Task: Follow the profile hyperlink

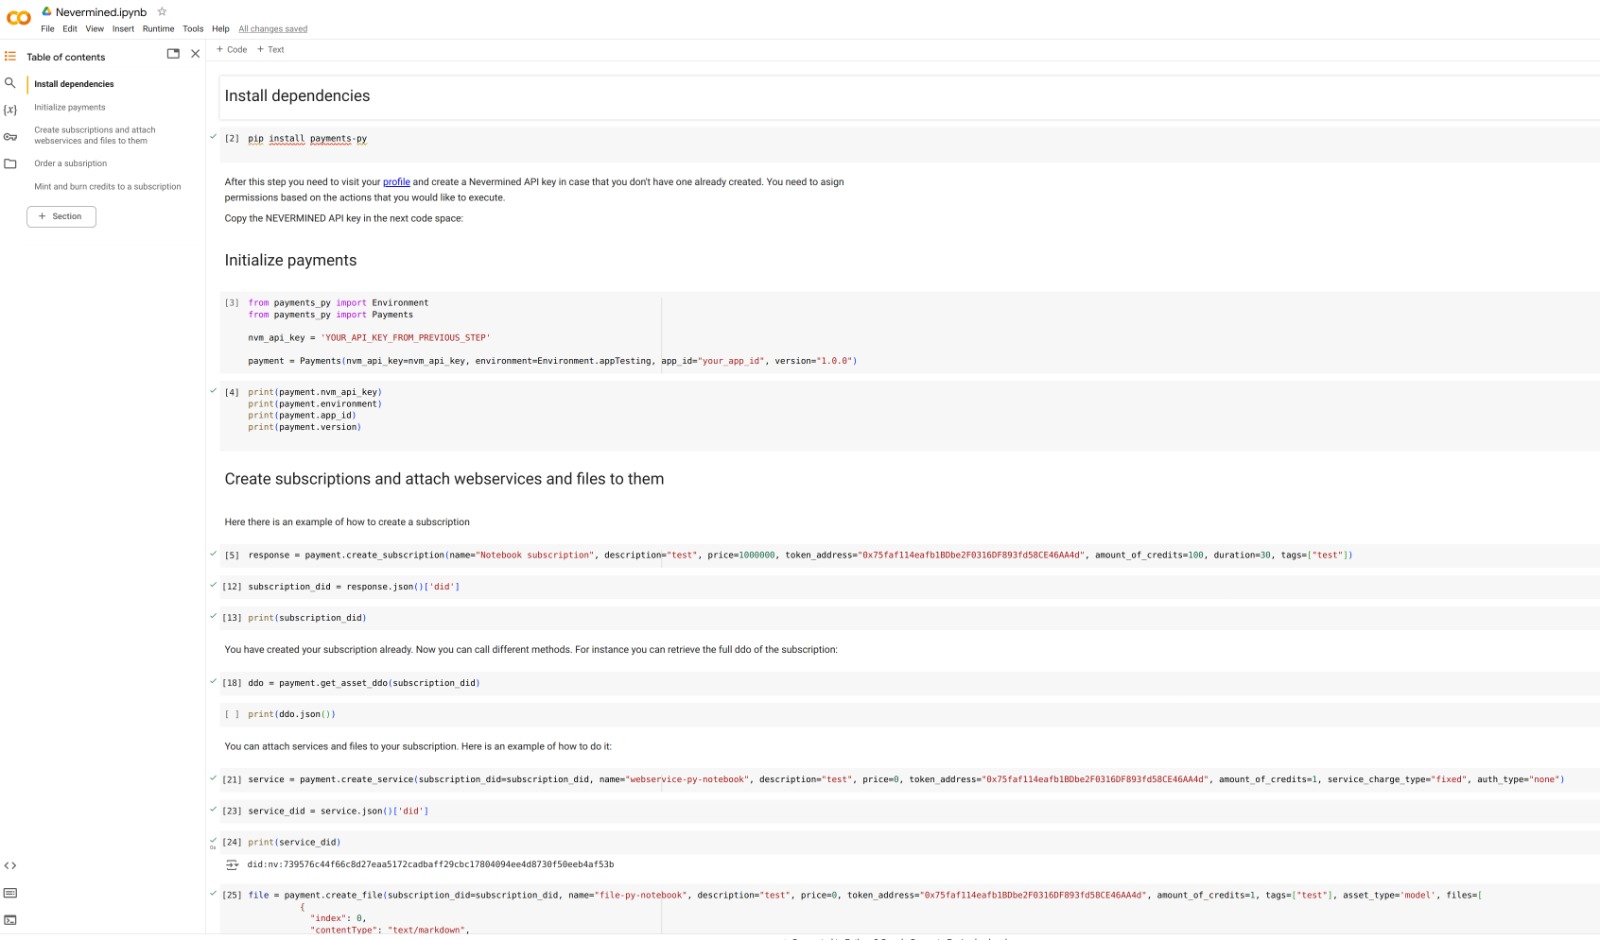Action: pos(396,182)
